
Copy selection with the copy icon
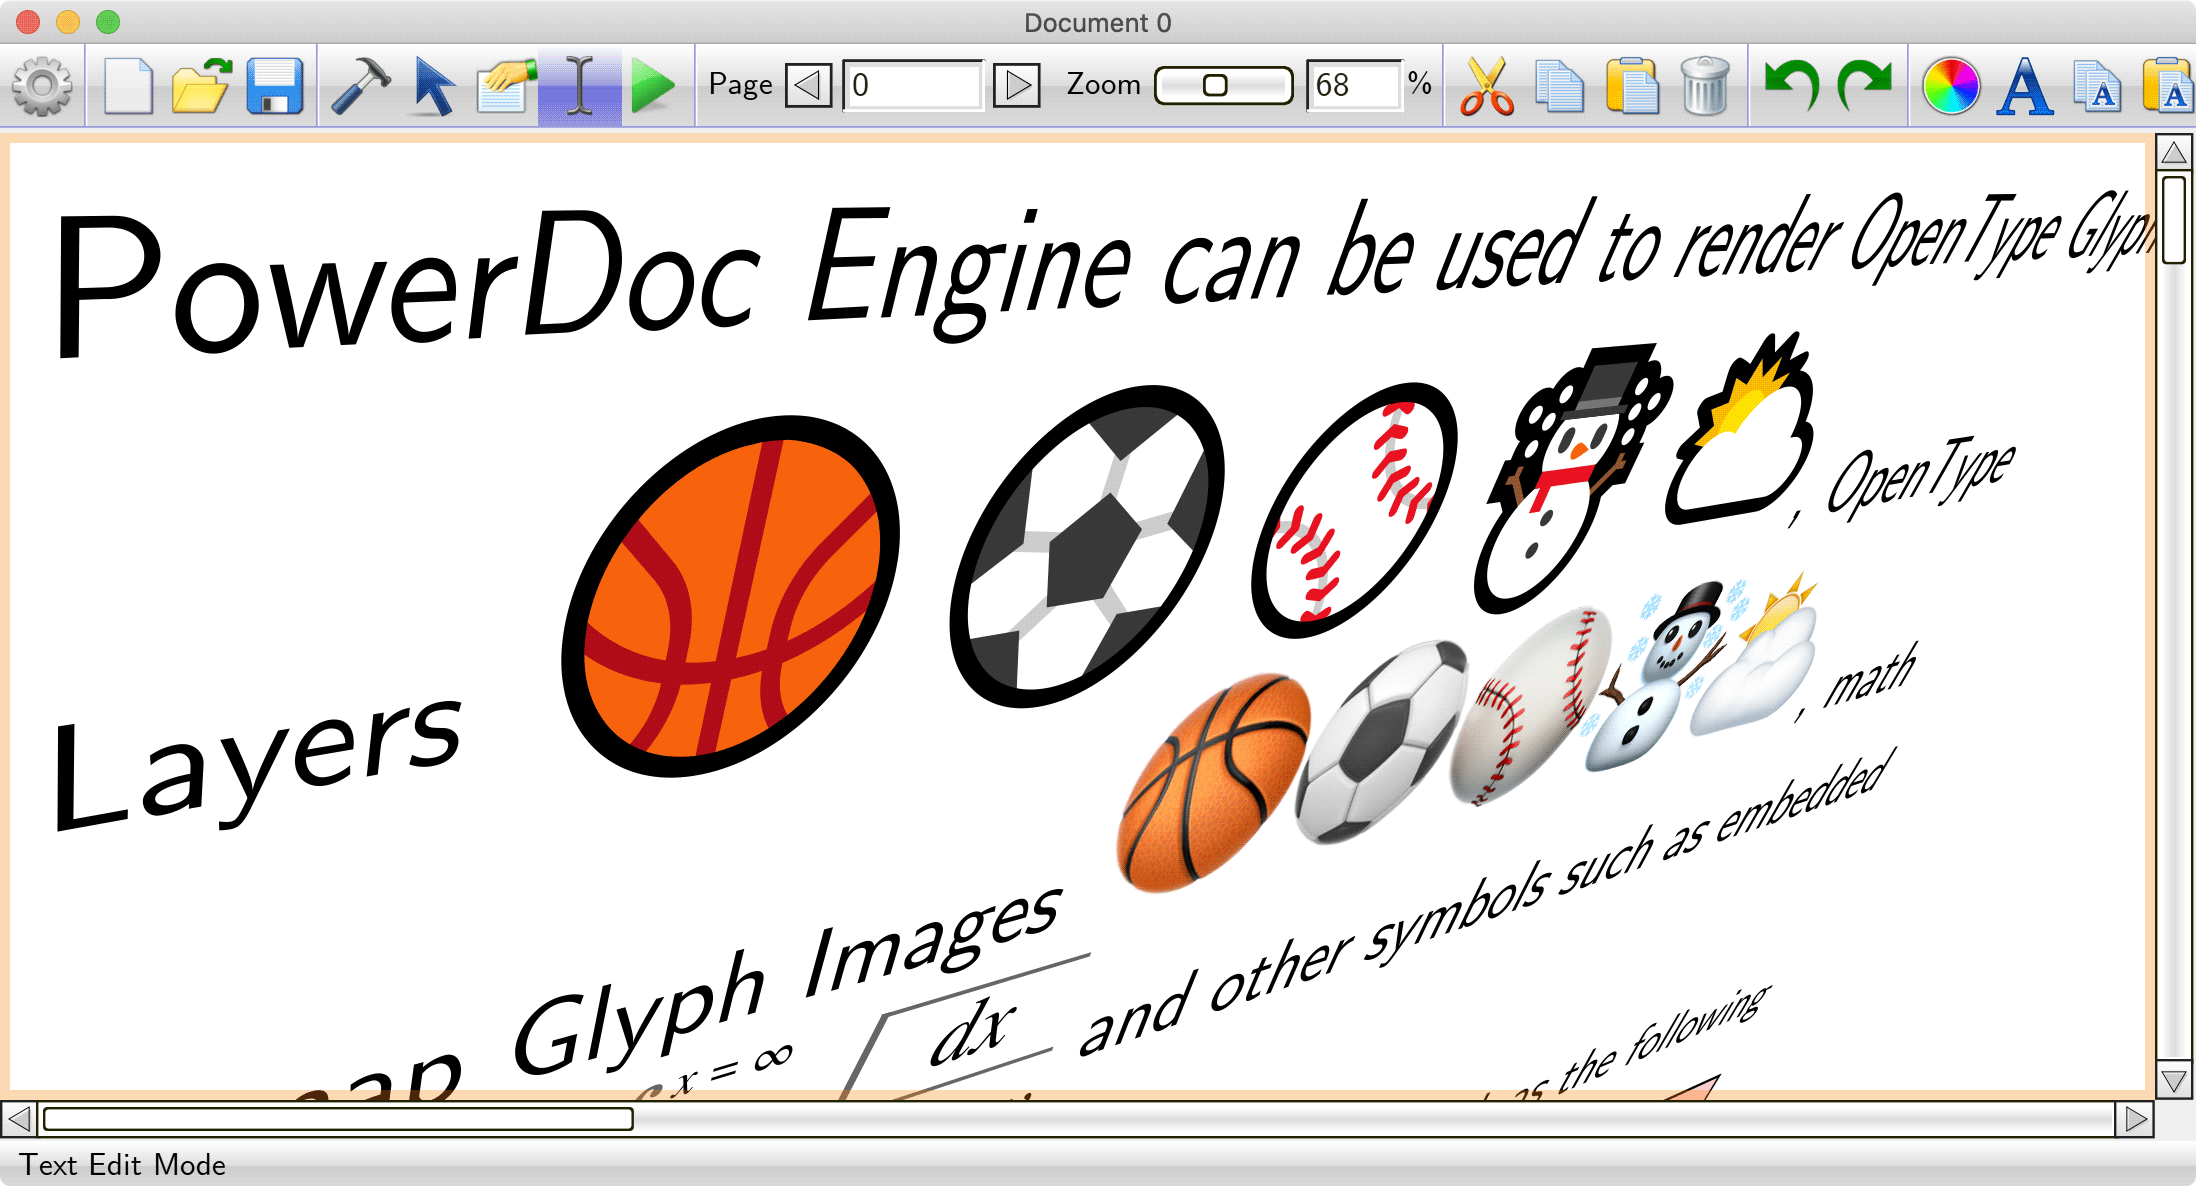click(x=1559, y=86)
